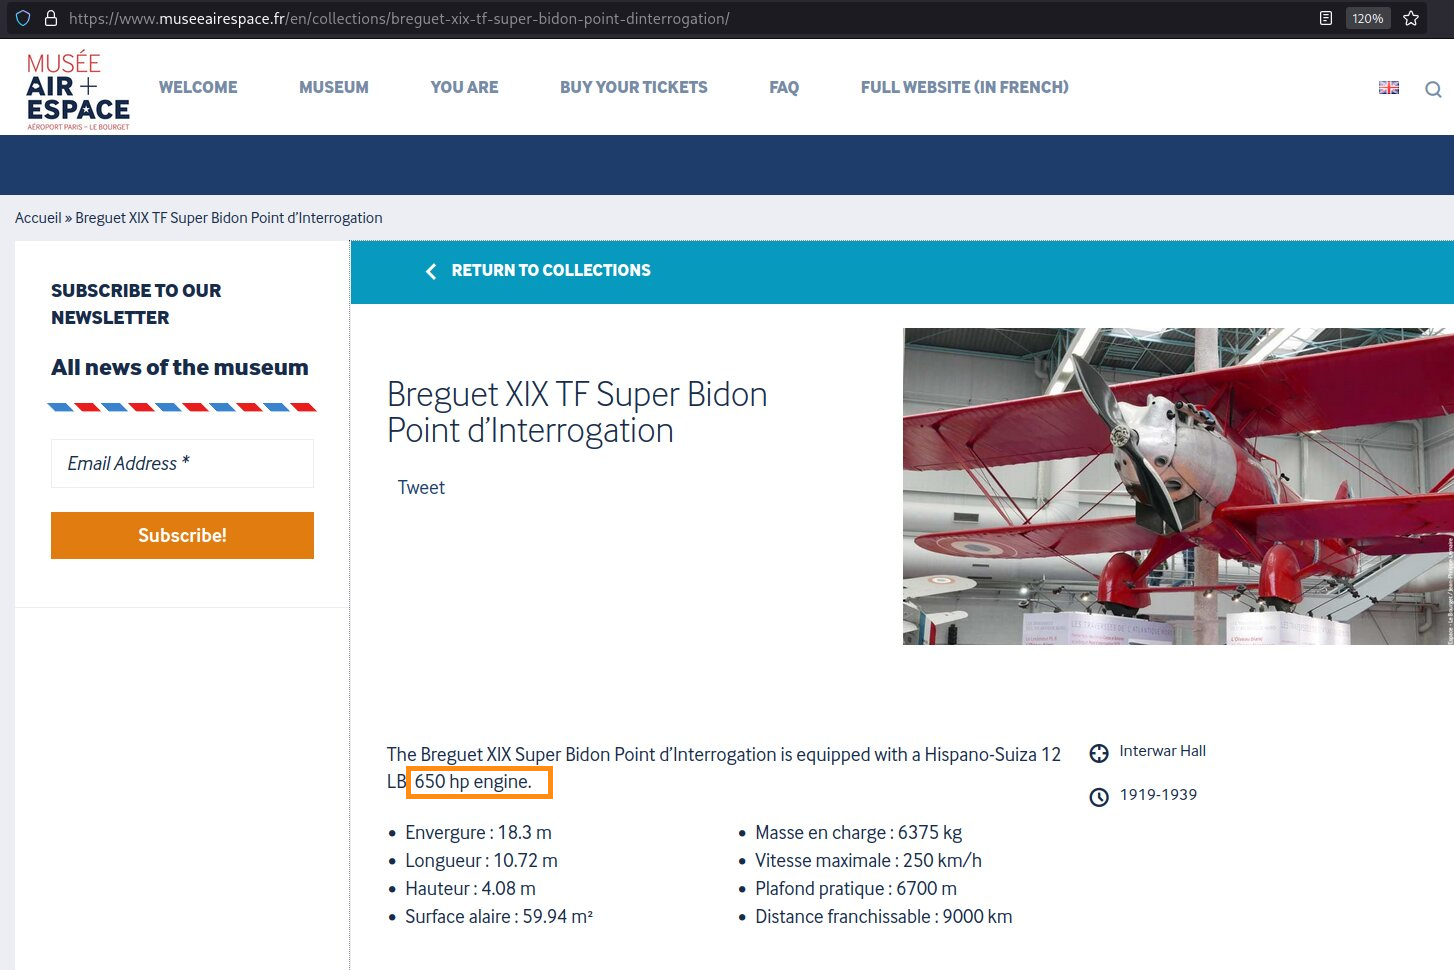Click the Musée Air + Espace logo

coord(78,91)
